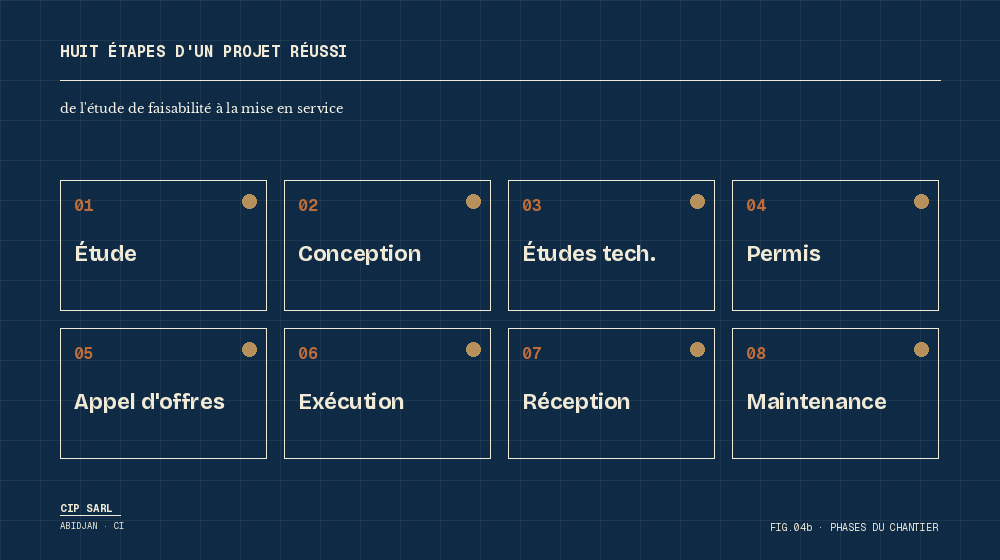Click the FIG.04b PHASES DU CHANTIER caption

(854, 527)
